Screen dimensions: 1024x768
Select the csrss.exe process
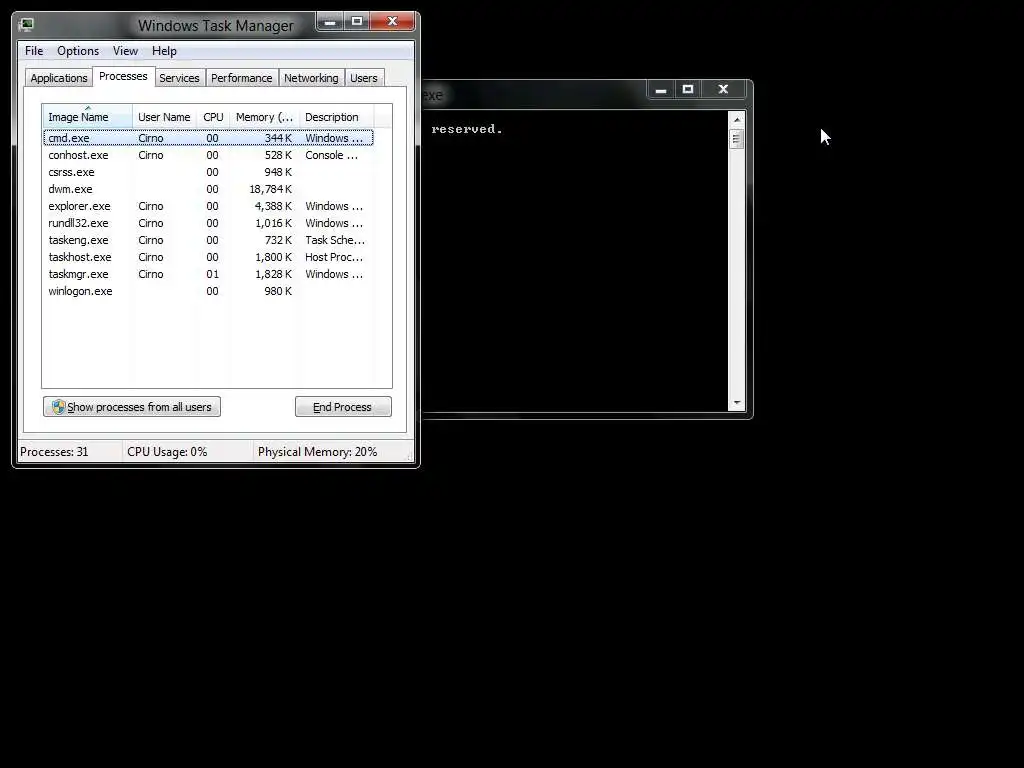pos(208,172)
